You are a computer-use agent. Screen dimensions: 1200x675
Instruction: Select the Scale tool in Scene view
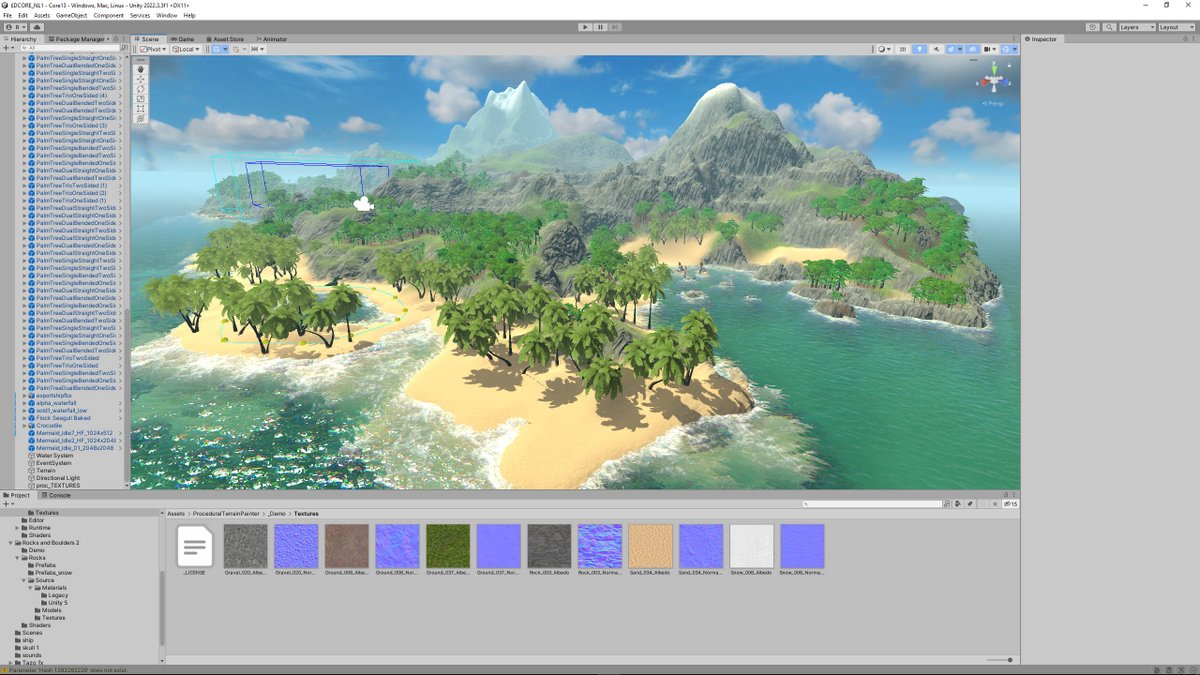pyautogui.click(x=141, y=99)
